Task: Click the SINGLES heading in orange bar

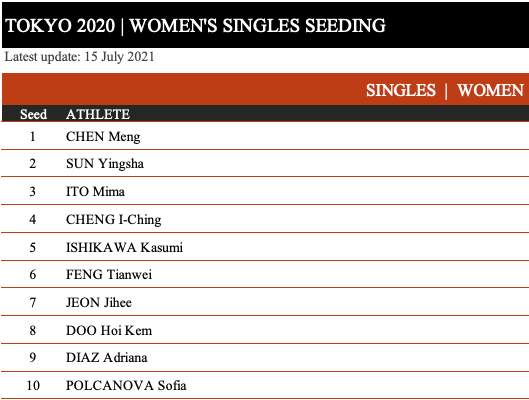Action: point(401,90)
